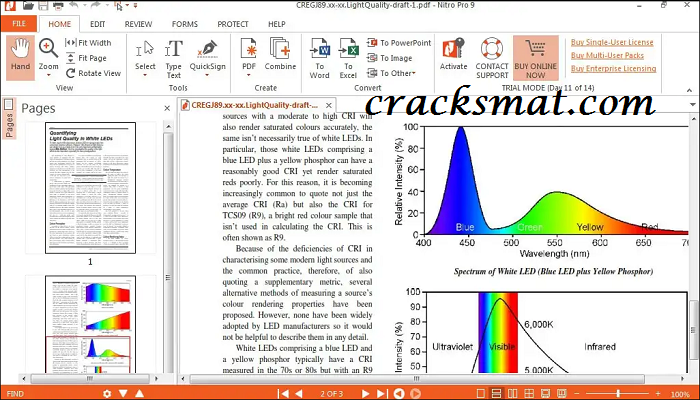The height and width of the screenshot is (400, 700).
Task: Enable facing pages view
Action: click(x=513, y=393)
